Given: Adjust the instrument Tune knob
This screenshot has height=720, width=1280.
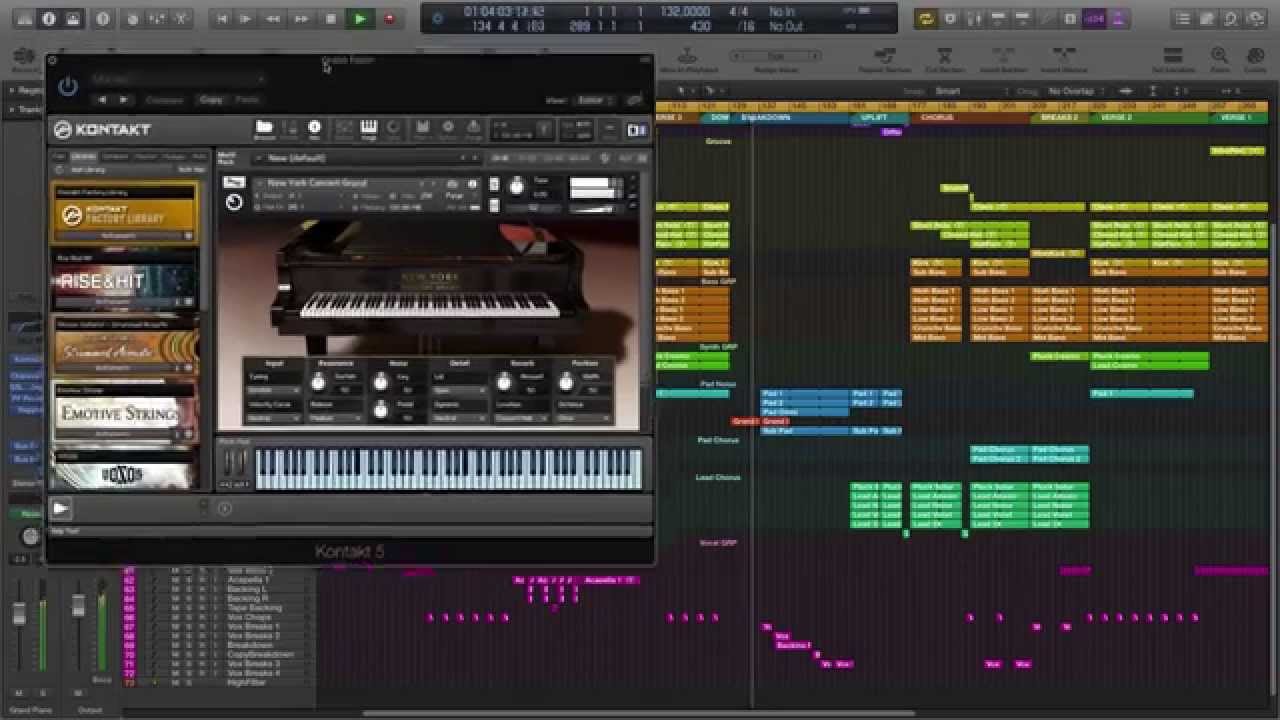Looking at the screenshot, I should point(517,186).
